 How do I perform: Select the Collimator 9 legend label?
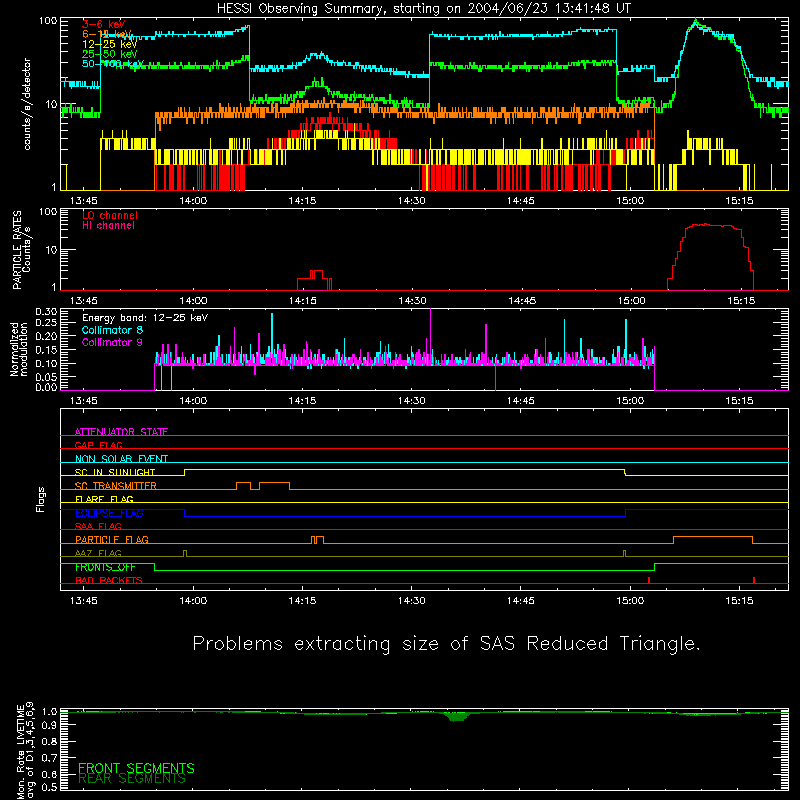point(112,342)
